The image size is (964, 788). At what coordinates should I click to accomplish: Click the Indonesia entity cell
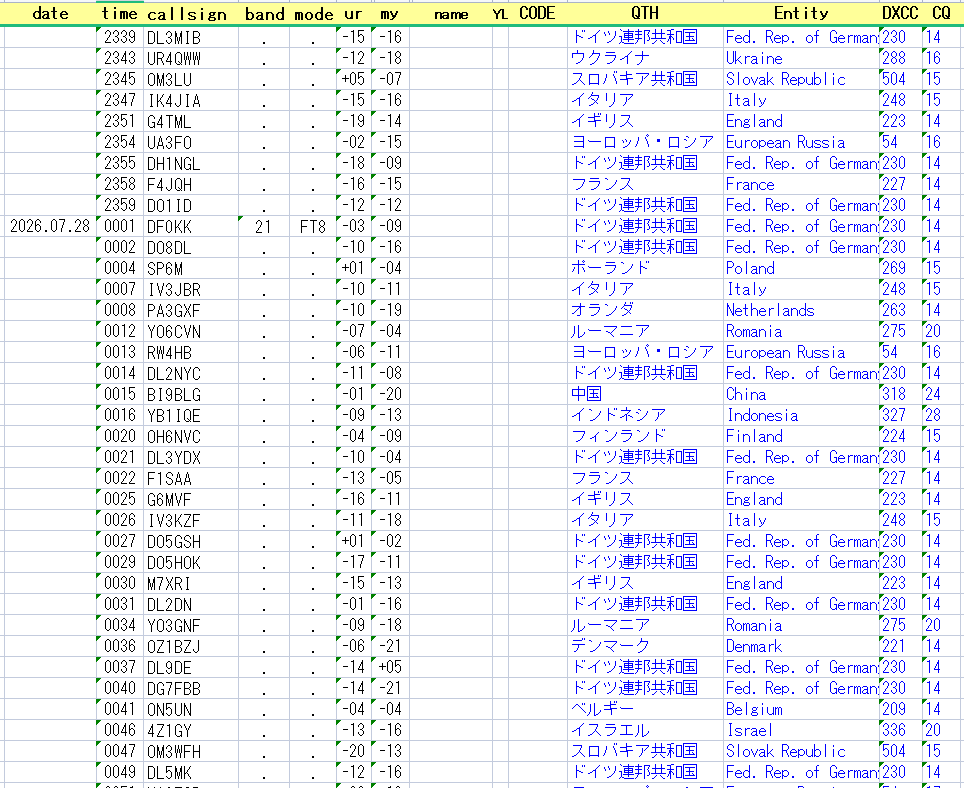pyautogui.click(x=801, y=416)
